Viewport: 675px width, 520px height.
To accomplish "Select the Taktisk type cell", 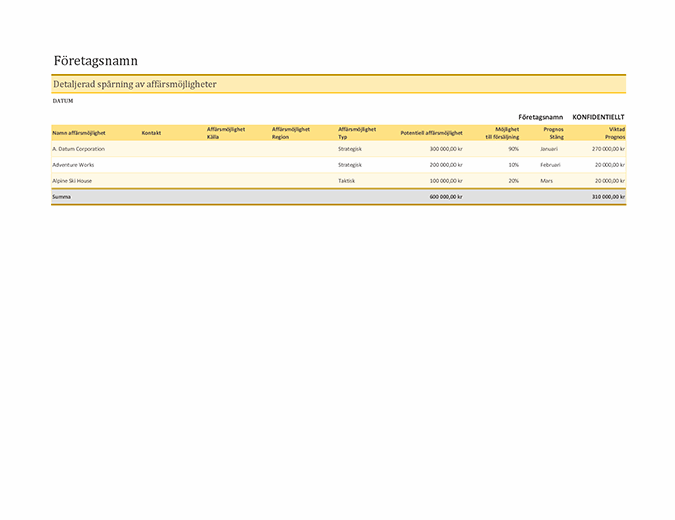I will pos(346,181).
